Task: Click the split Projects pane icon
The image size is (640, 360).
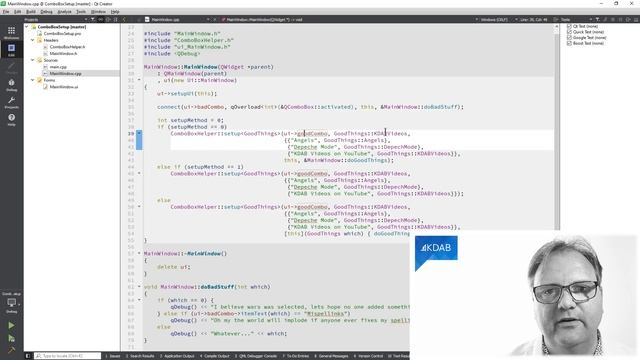Action: click(x=108, y=19)
